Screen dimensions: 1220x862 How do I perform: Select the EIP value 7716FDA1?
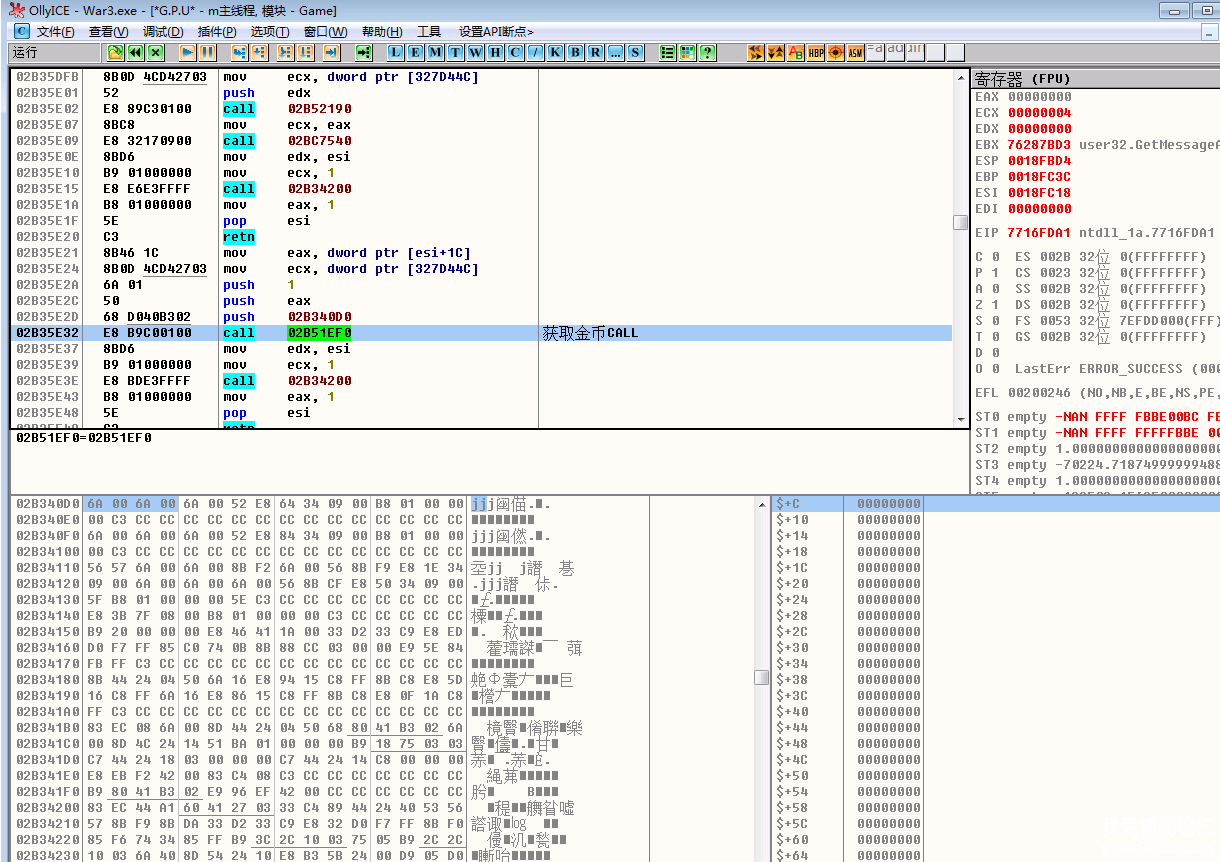coord(1039,233)
